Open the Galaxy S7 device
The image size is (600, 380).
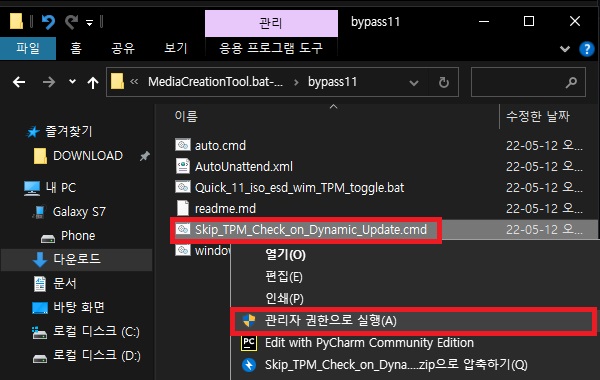[x=79, y=212]
